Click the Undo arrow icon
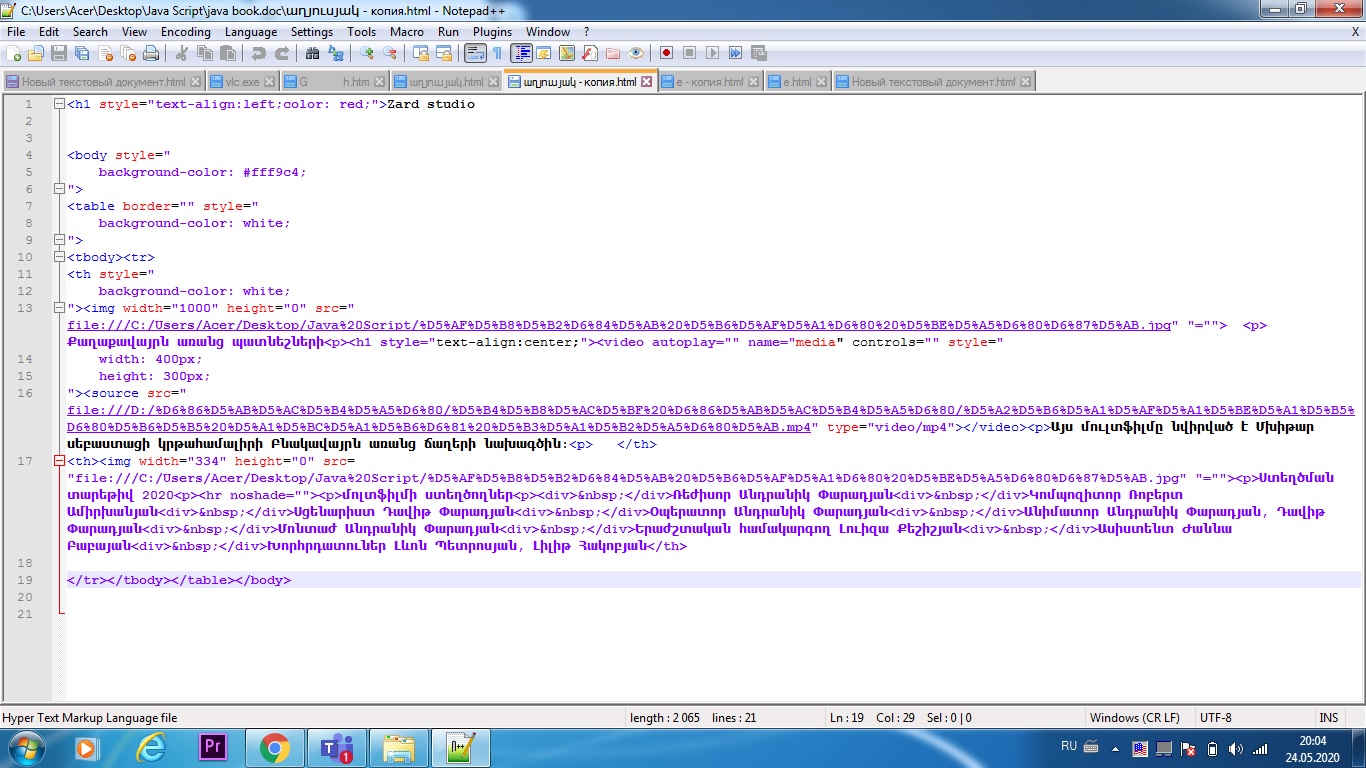The width and height of the screenshot is (1366, 768). click(x=258, y=53)
